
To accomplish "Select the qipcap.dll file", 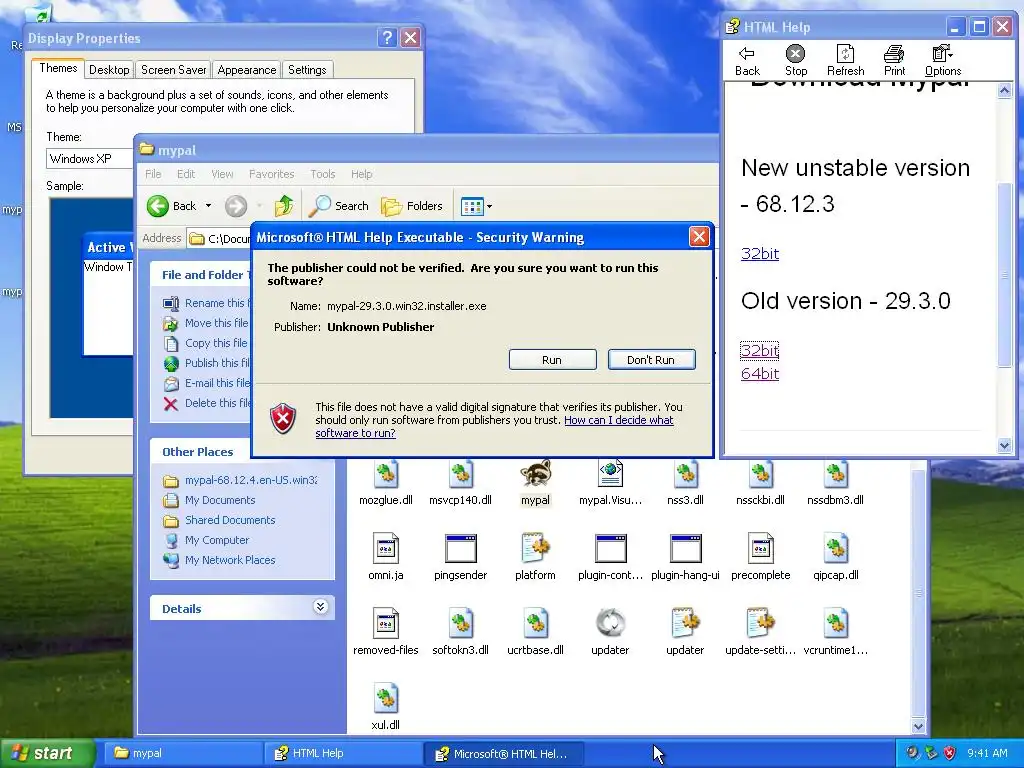I will pyautogui.click(x=835, y=558).
